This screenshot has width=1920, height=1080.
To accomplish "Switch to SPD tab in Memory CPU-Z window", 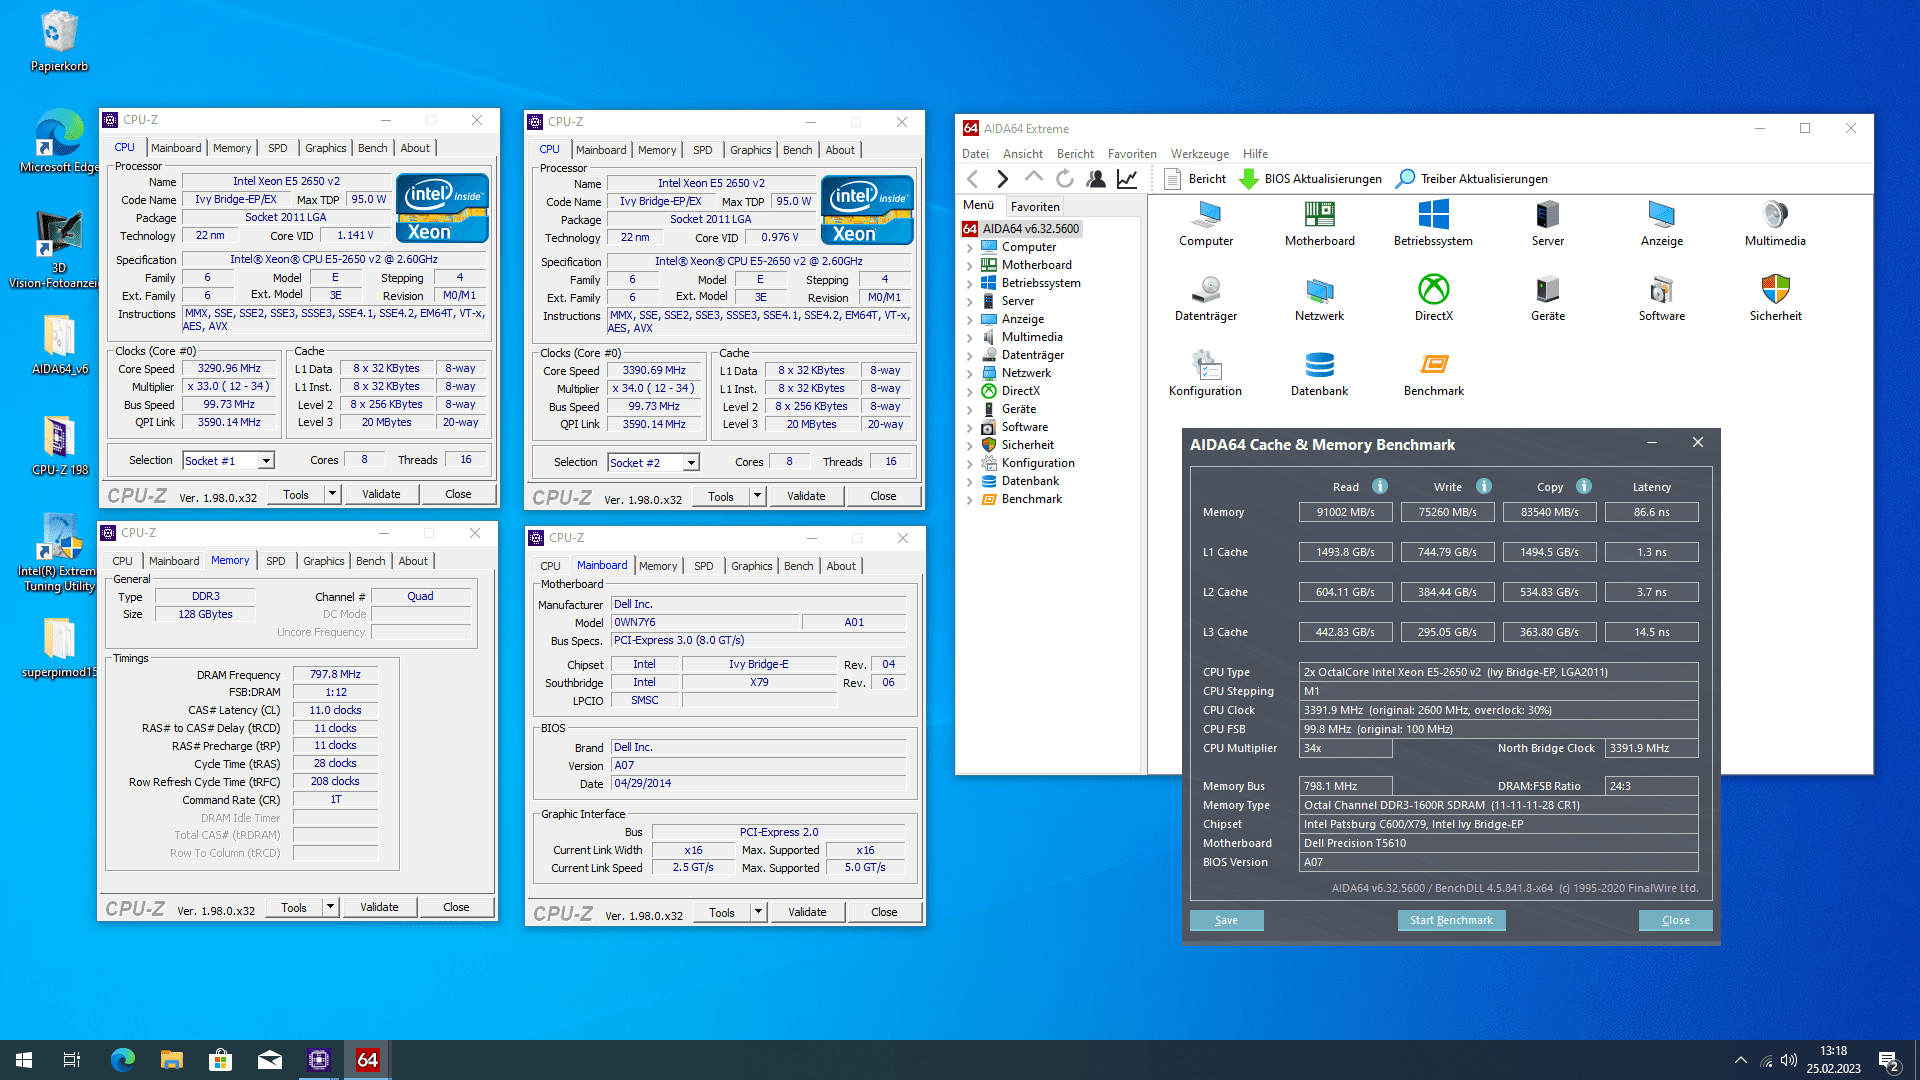I will point(276,561).
